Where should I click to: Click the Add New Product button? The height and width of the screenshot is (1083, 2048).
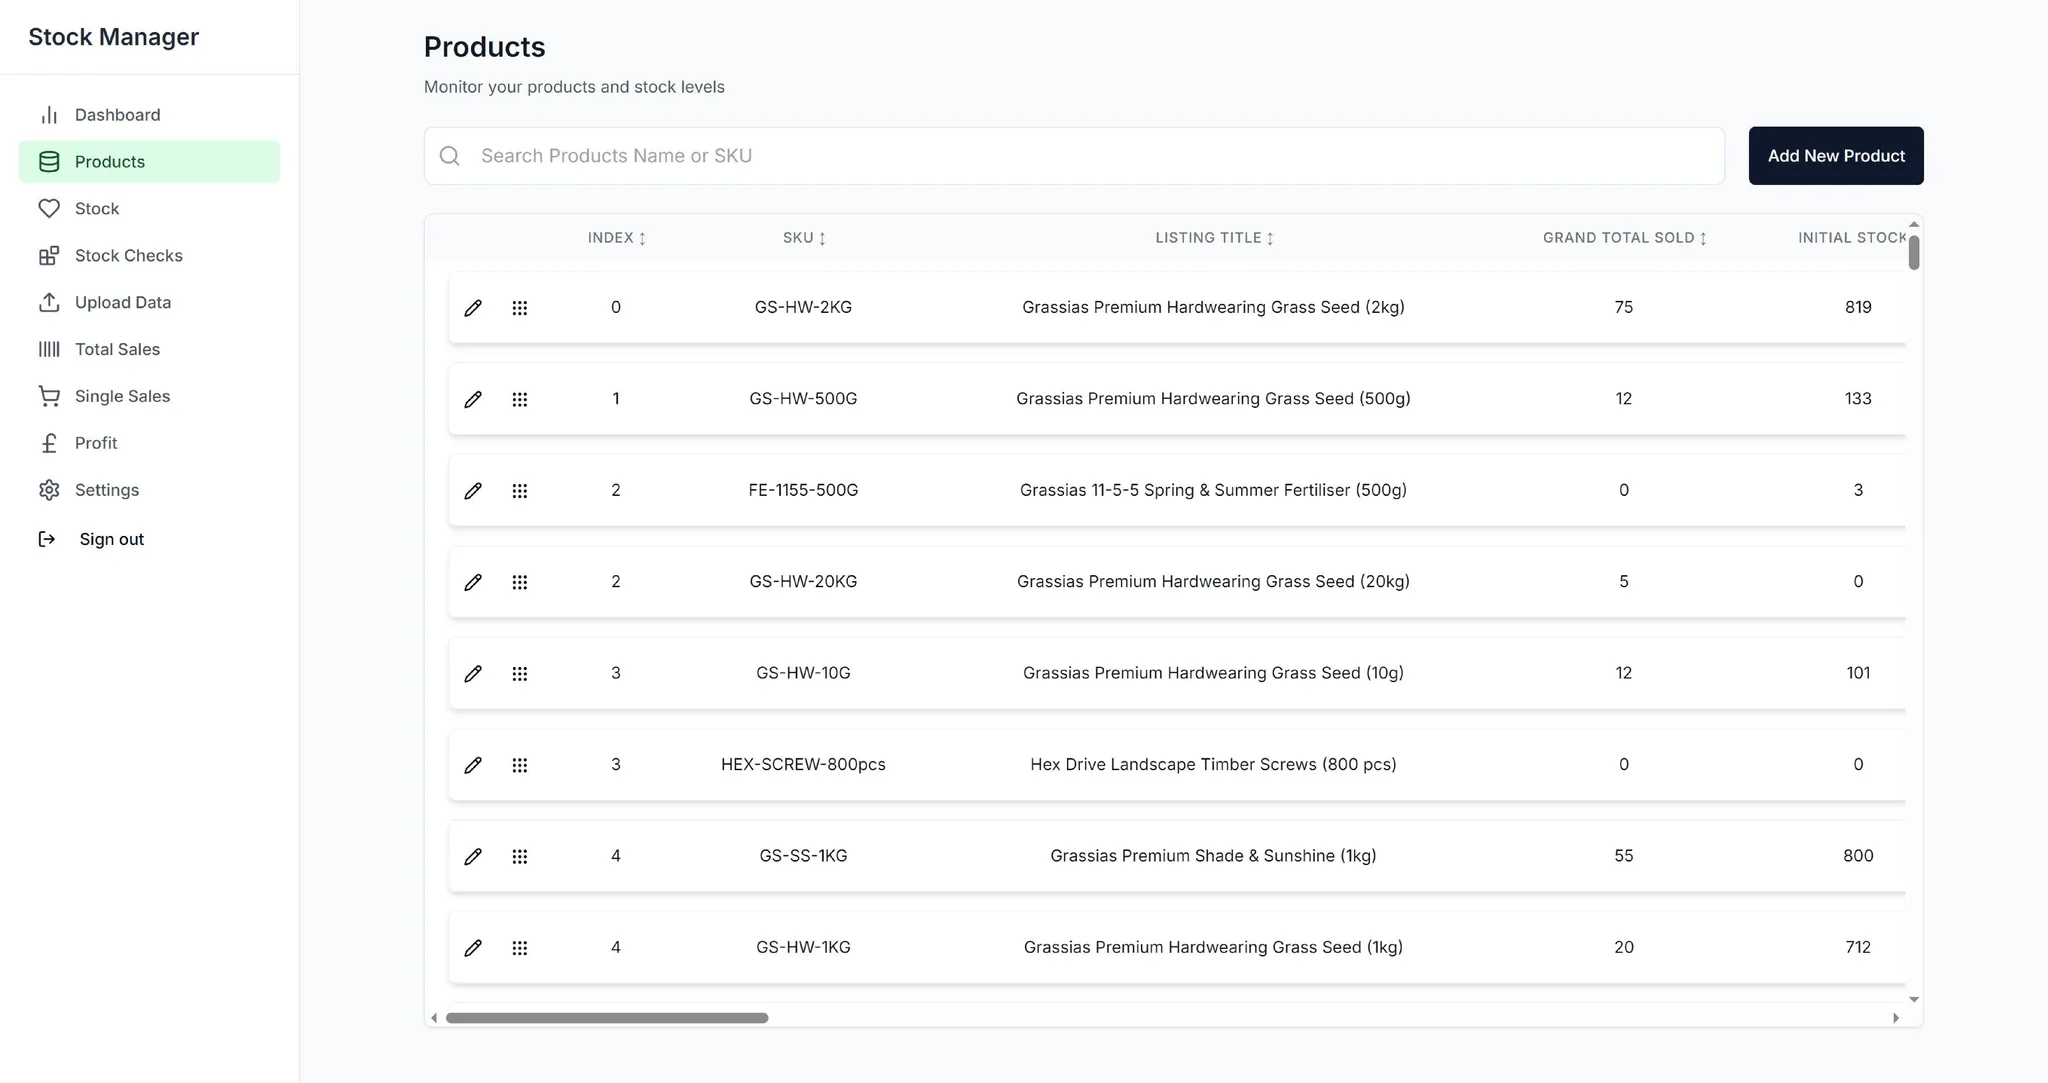1836,156
